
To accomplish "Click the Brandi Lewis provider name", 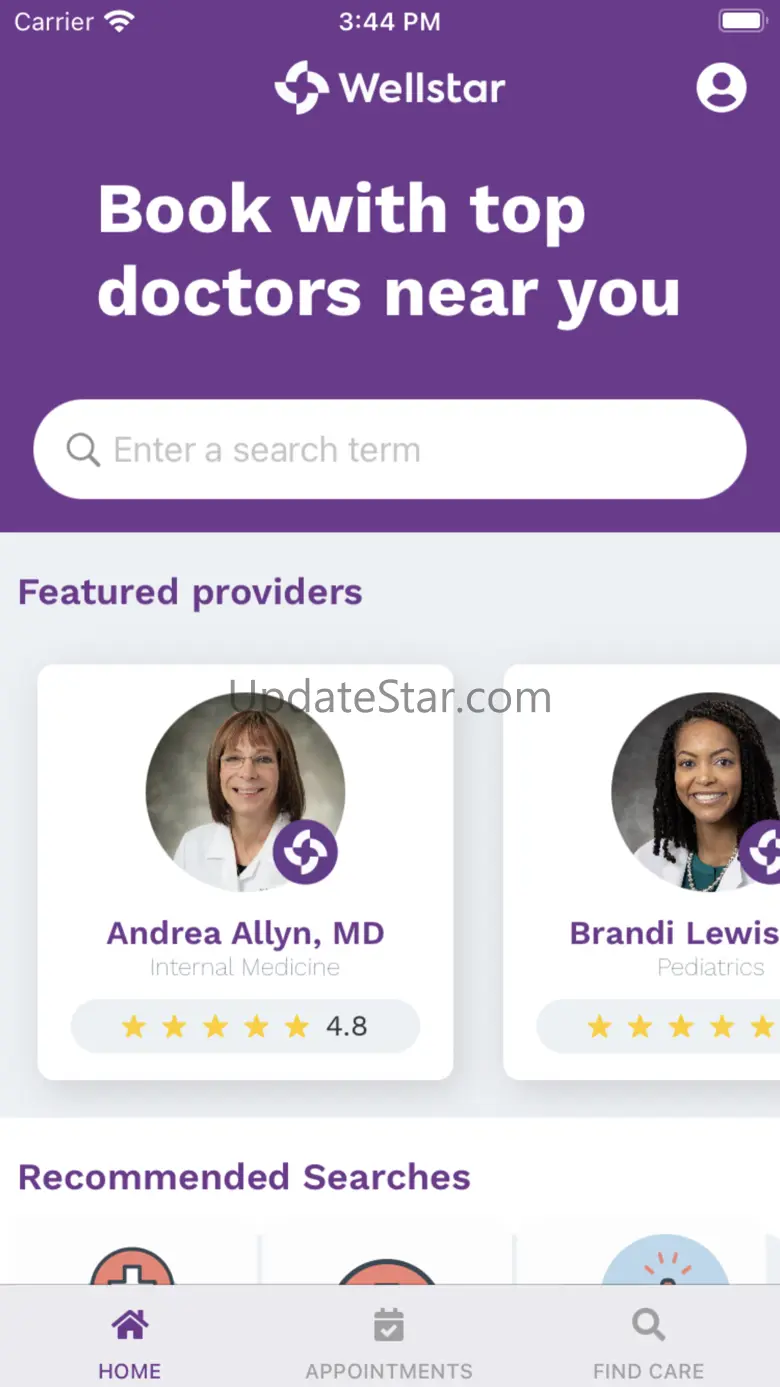I will click(673, 933).
